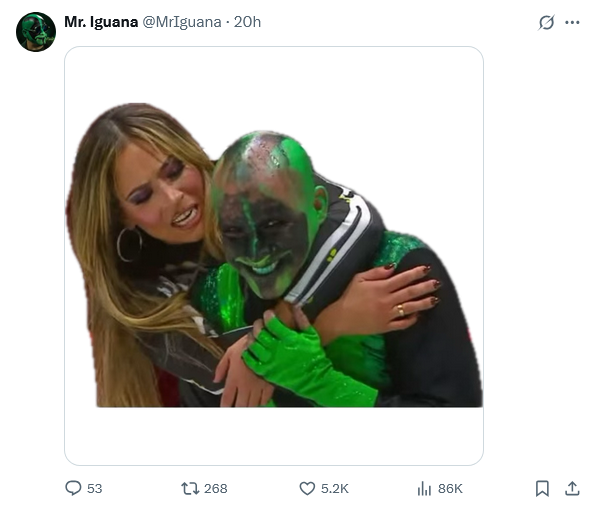Click the woman's face in the image
Image resolution: width=598 pixels, height=510 pixels.
(x=164, y=195)
